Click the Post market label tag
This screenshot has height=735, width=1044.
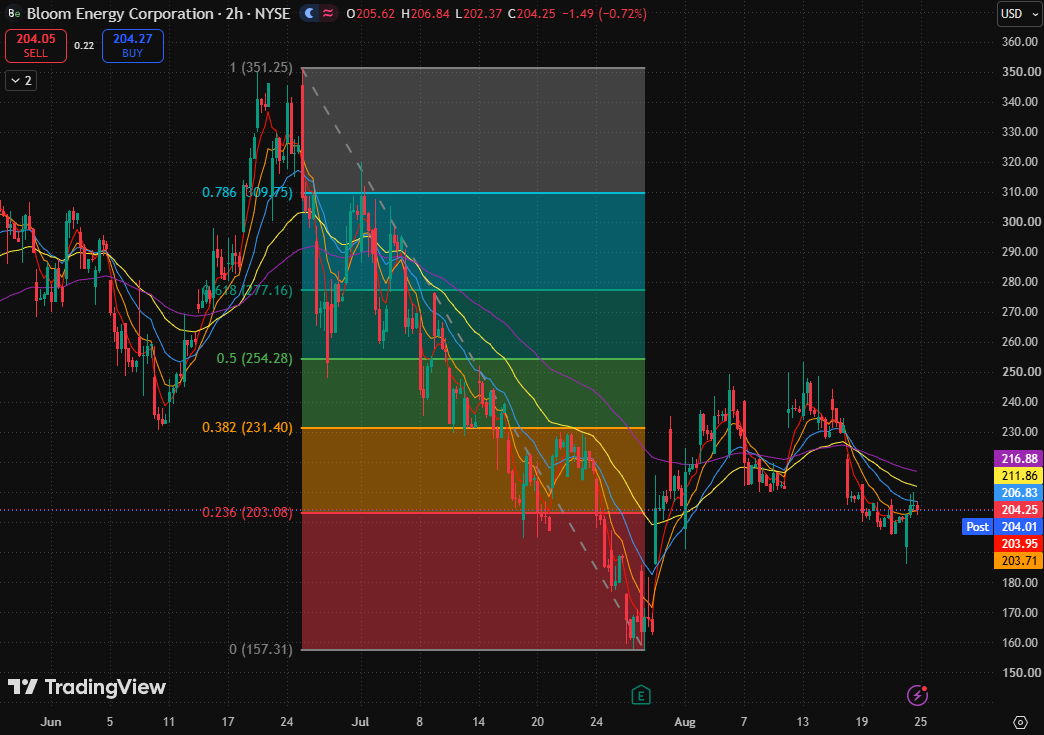977,527
